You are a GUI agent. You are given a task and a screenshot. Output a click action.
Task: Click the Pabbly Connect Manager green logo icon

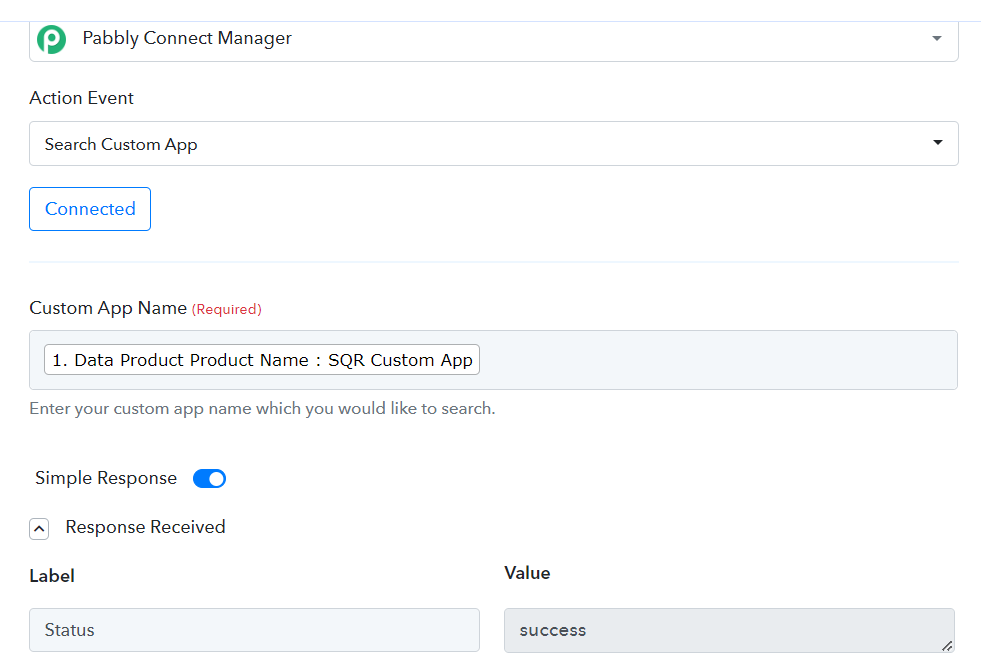51,39
